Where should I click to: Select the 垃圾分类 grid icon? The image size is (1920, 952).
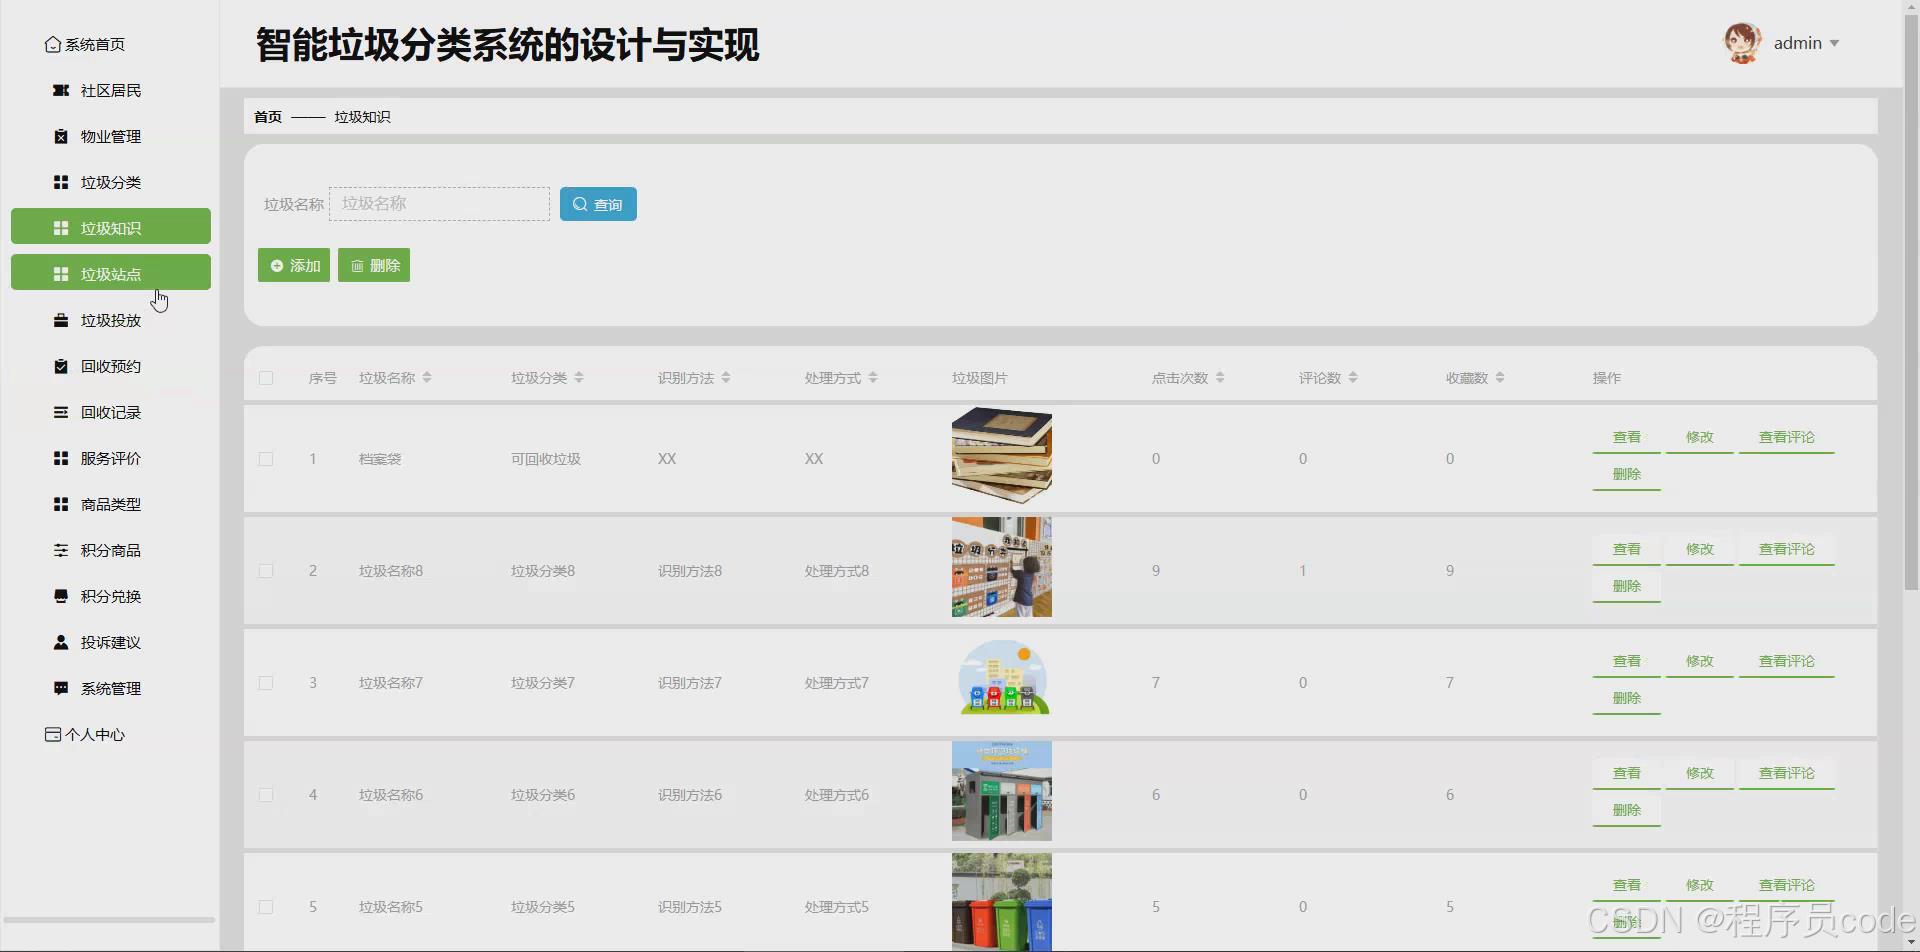click(60, 182)
